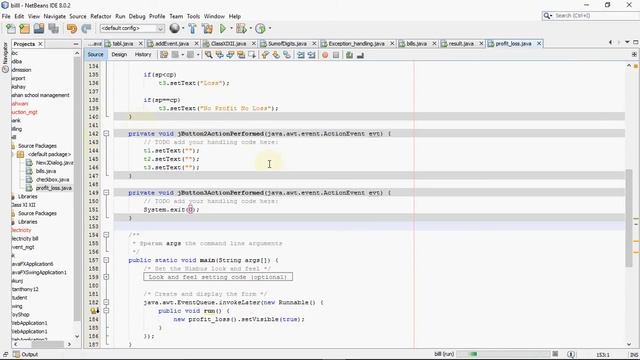
Task: Open the default config combo box
Action: tap(132, 28)
